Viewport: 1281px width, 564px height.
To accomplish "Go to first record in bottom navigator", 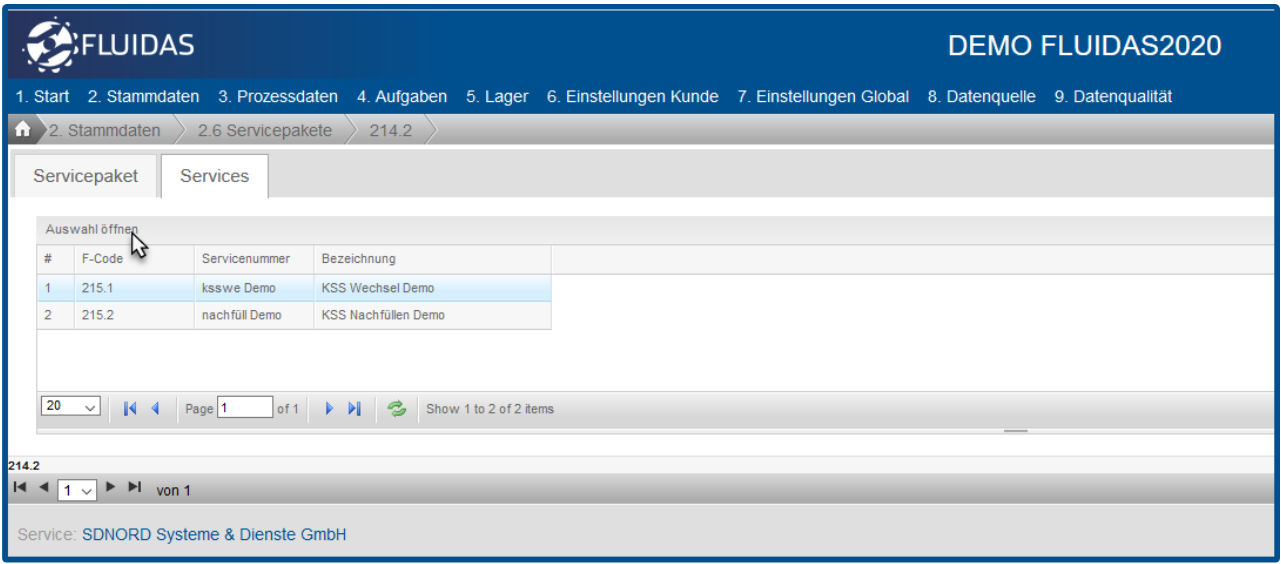I will click(21, 491).
